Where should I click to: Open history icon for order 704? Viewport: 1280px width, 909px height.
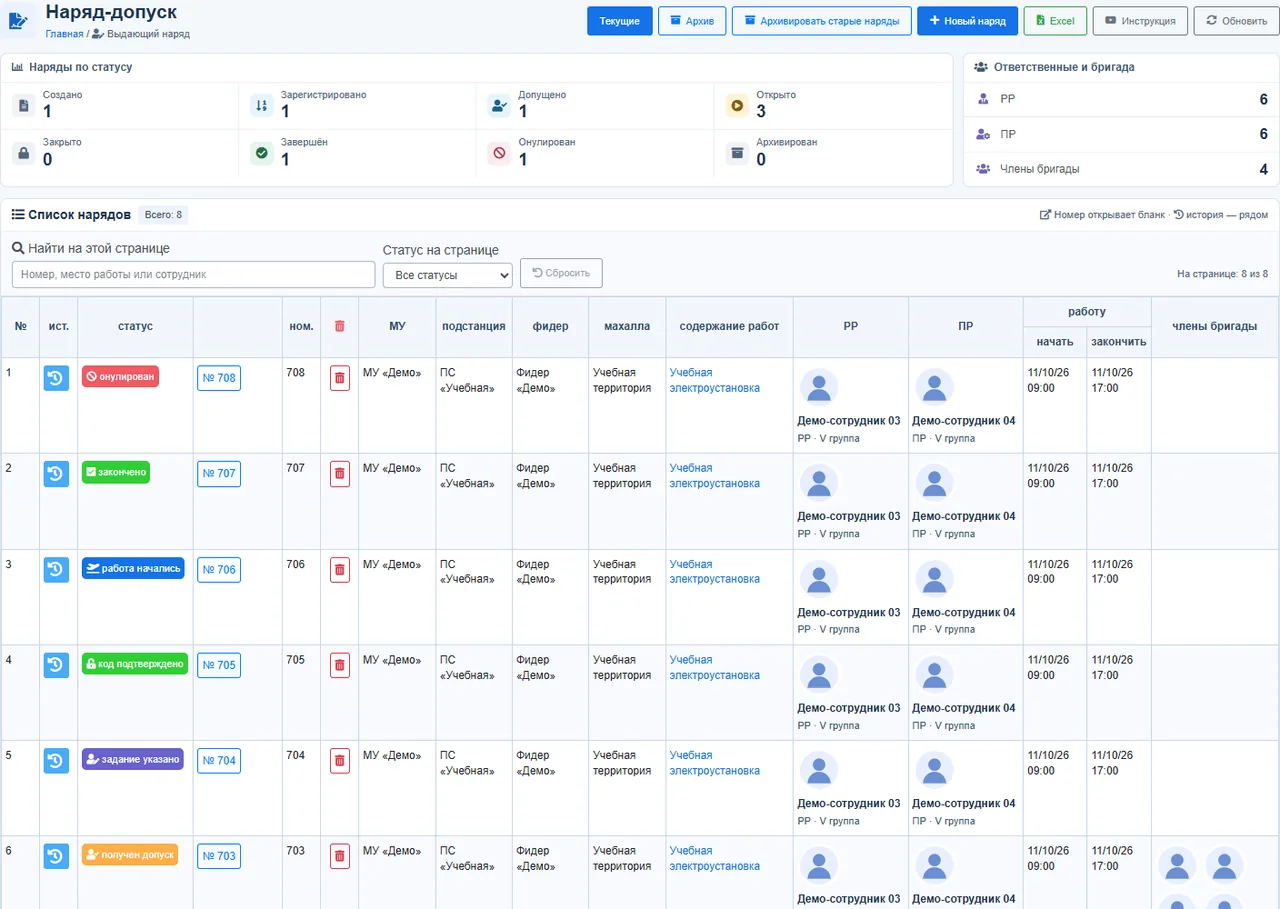(x=56, y=760)
